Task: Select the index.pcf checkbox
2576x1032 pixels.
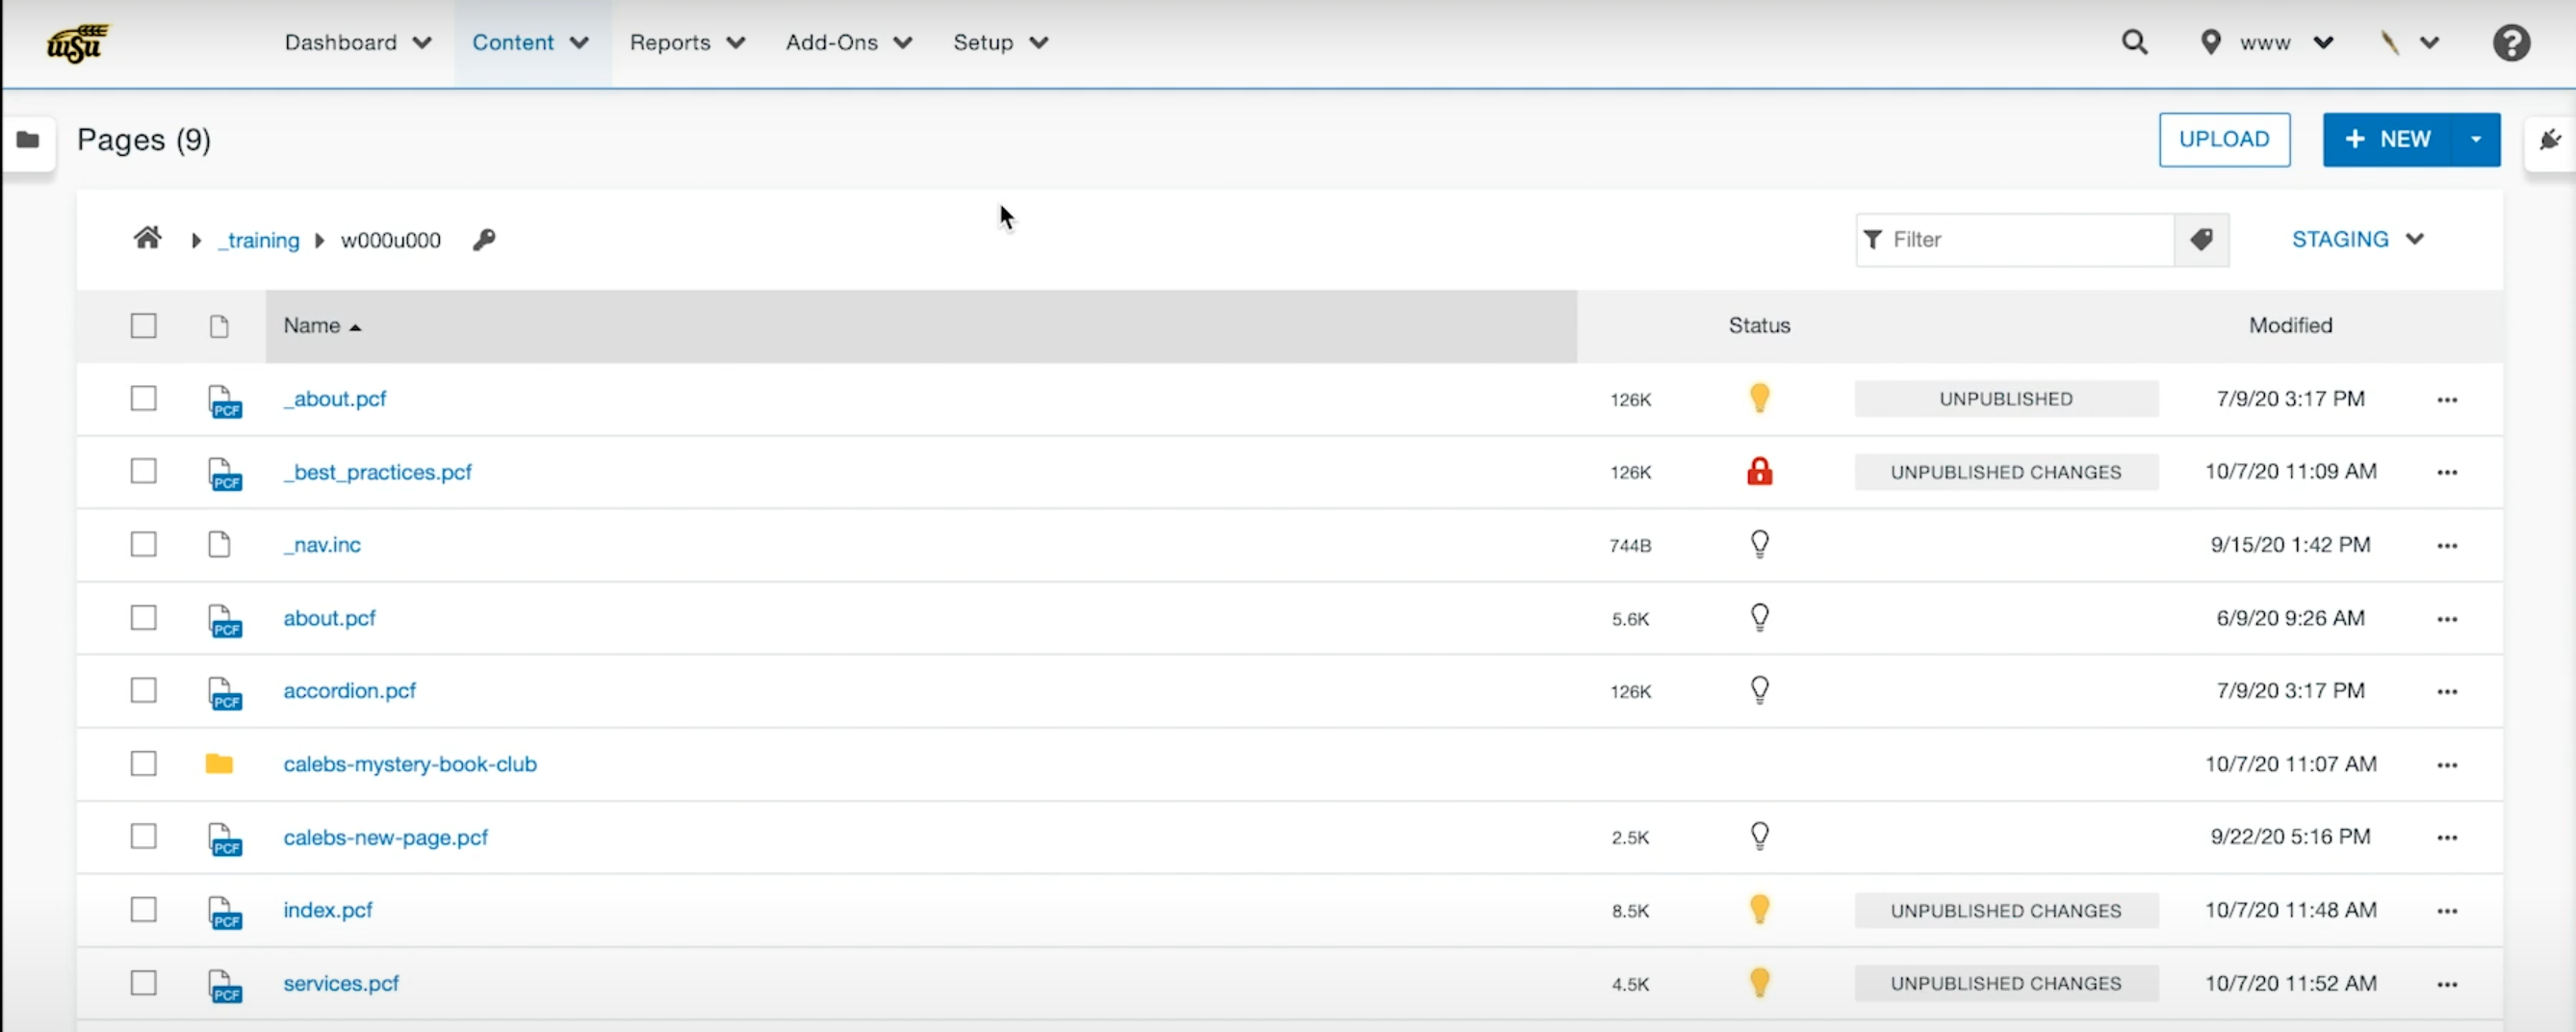Action: coord(144,909)
